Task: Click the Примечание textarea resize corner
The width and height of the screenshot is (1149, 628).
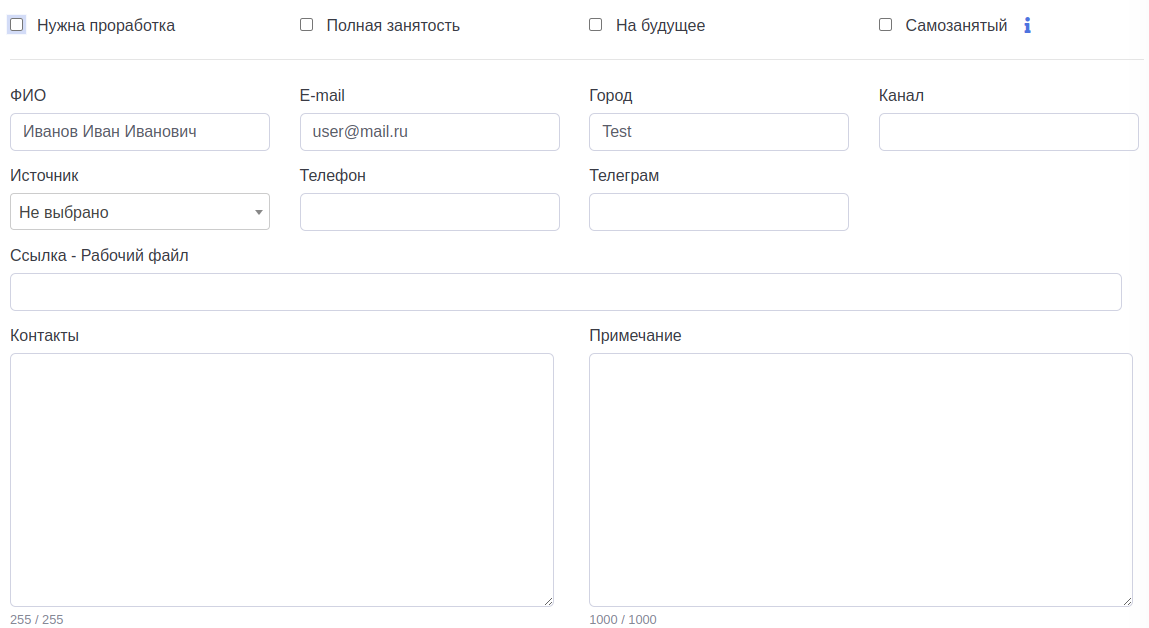Action: tap(1127, 601)
